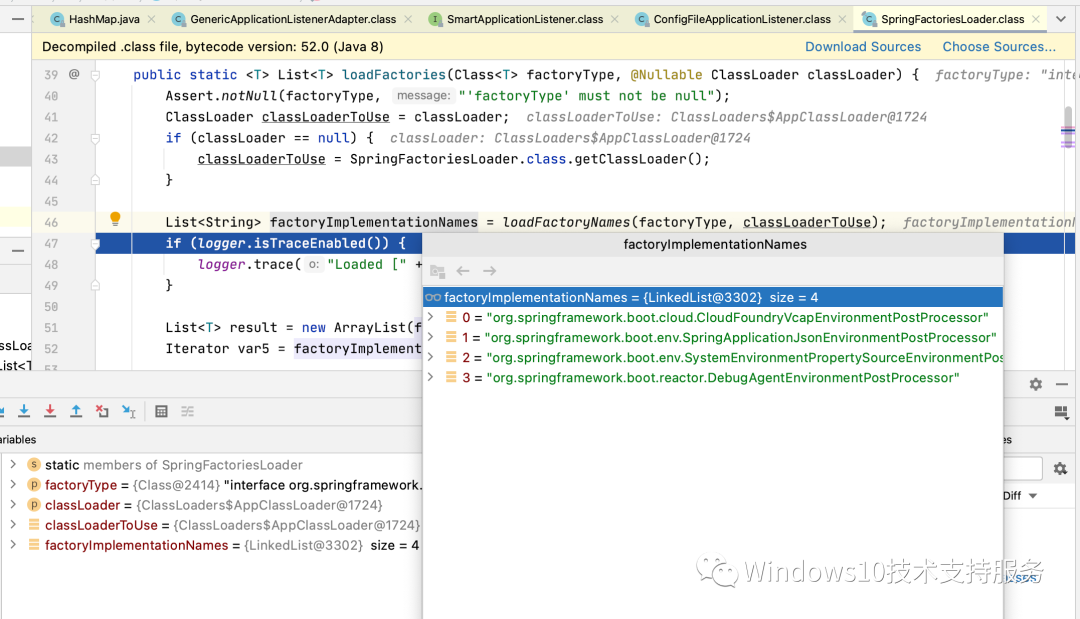
Task: Open Evaluate Expression calculator icon
Action: (x=161, y=412)
